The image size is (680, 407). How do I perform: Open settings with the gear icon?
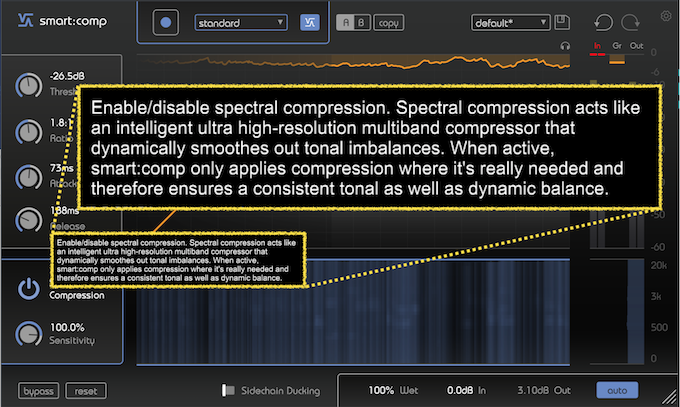click(x=666, y=16)
